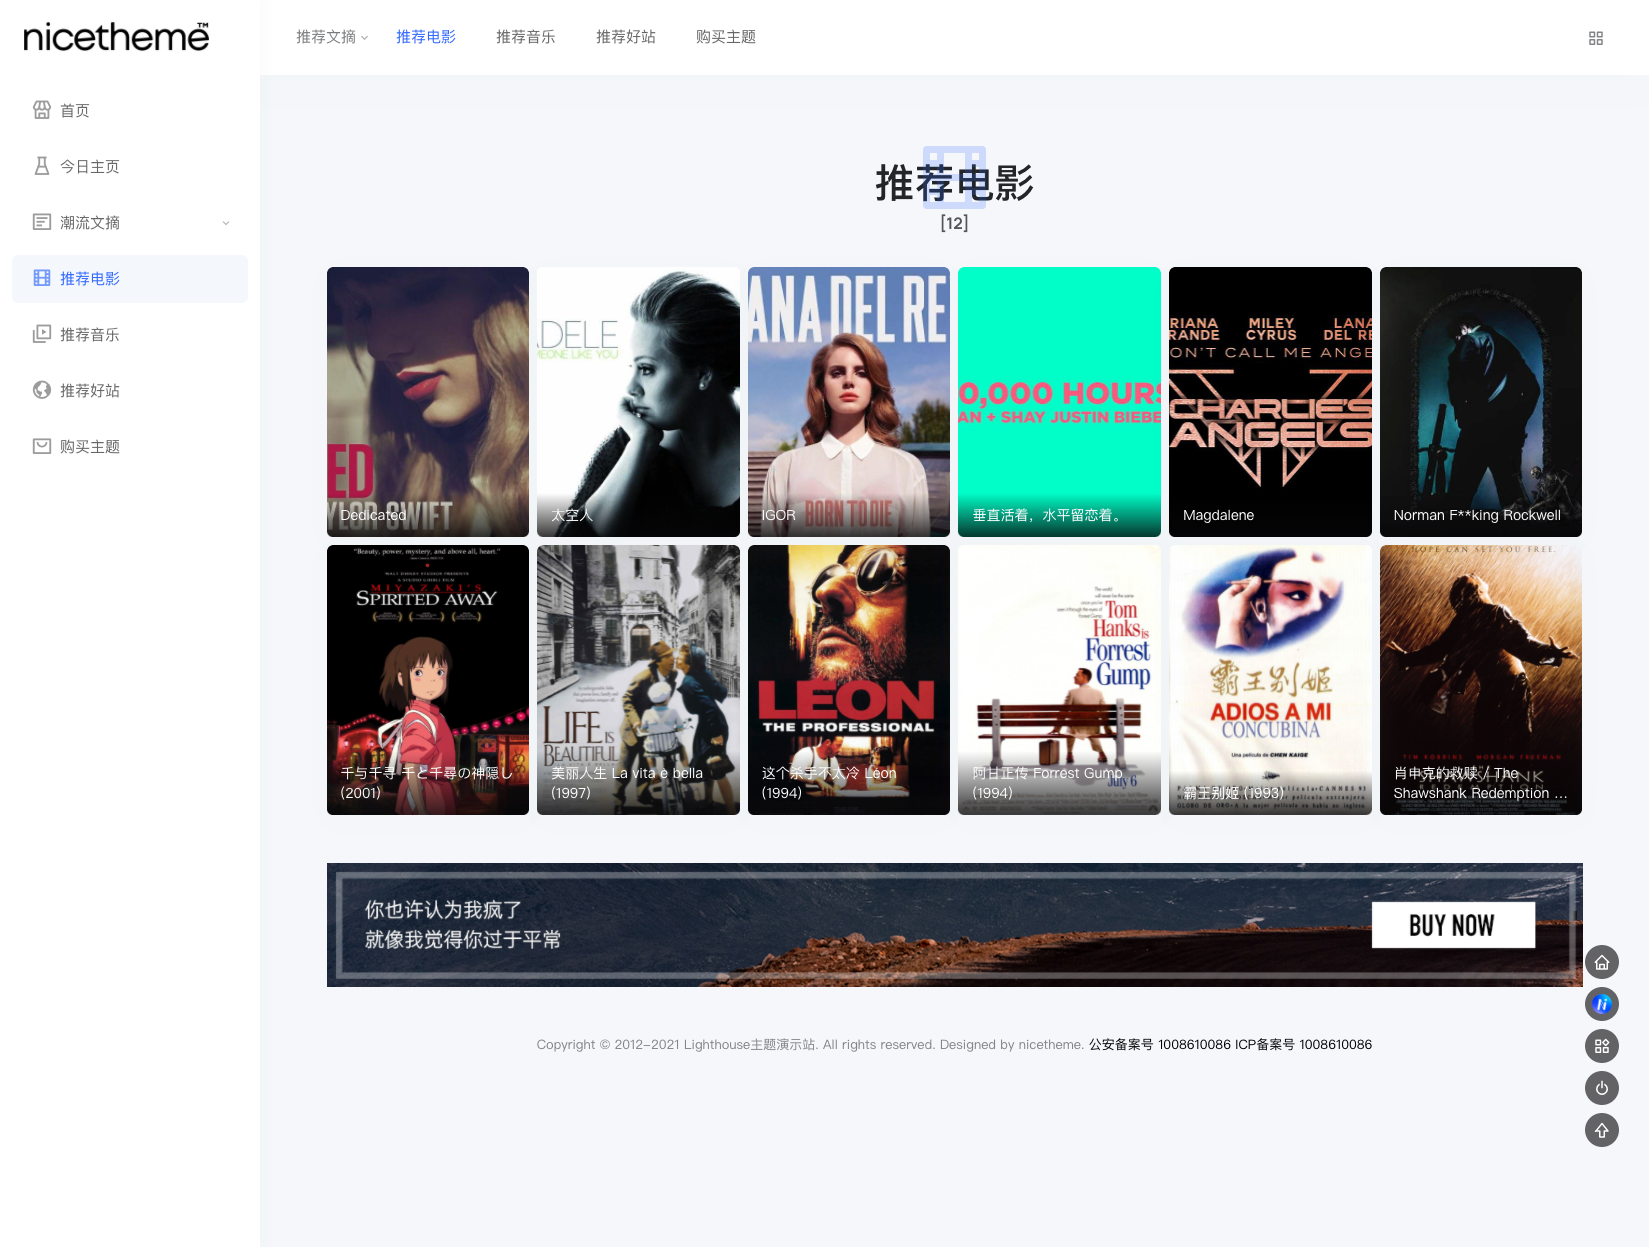Click the nicetheme logo
This screenshot has width=1649, height=1247.
coord(116,37)
